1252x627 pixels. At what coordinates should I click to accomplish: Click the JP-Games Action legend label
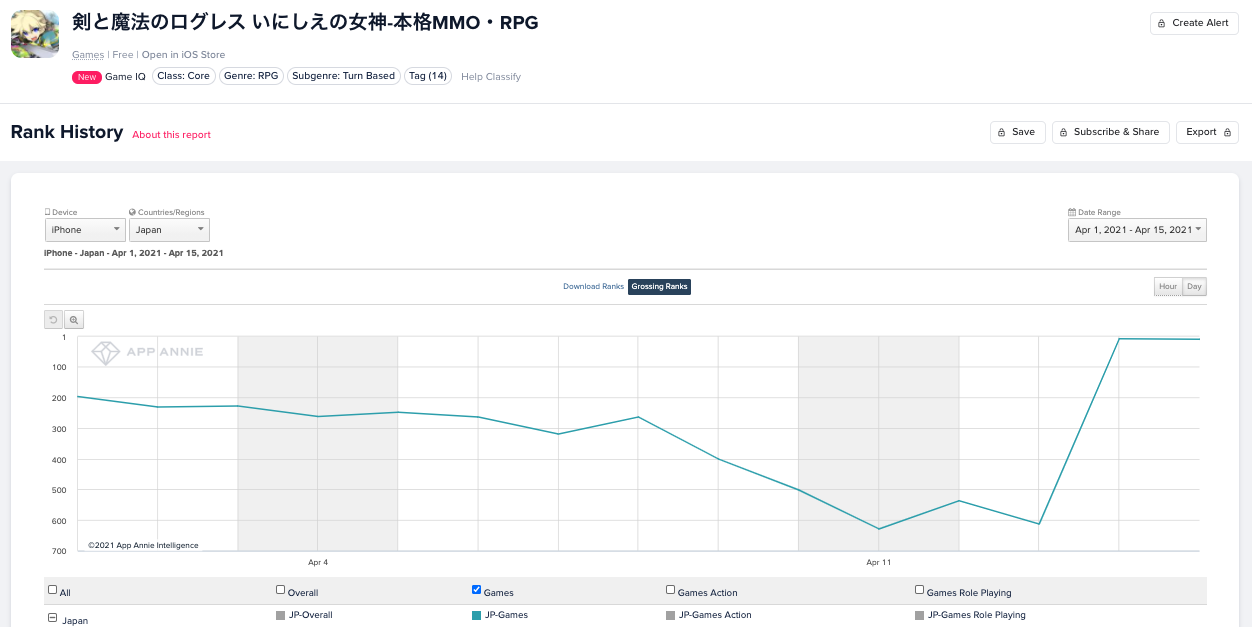[715, 615]
